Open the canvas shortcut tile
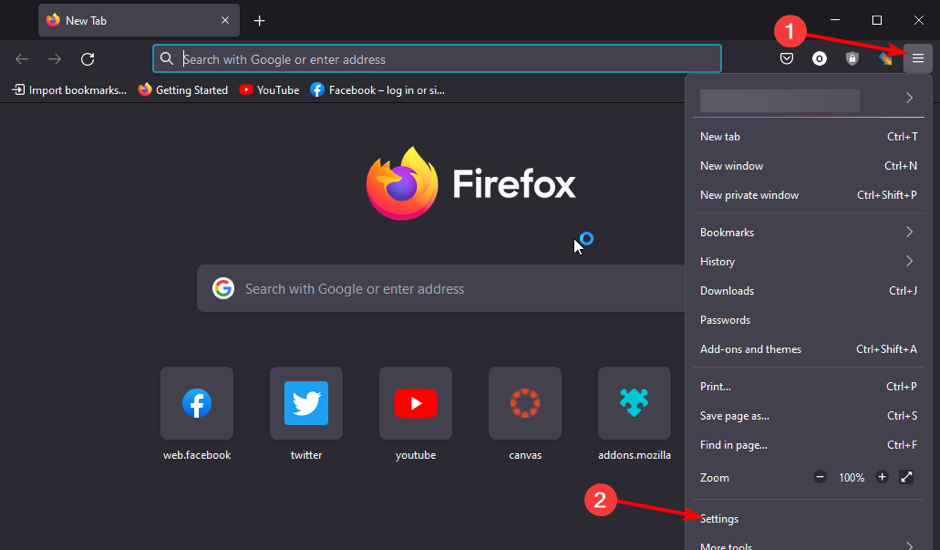 point(525,404)
